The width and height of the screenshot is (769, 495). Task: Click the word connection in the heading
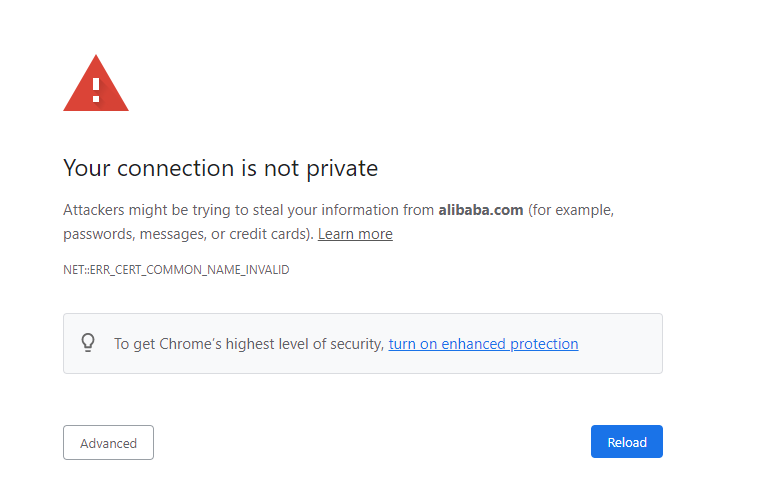[176, 168]
